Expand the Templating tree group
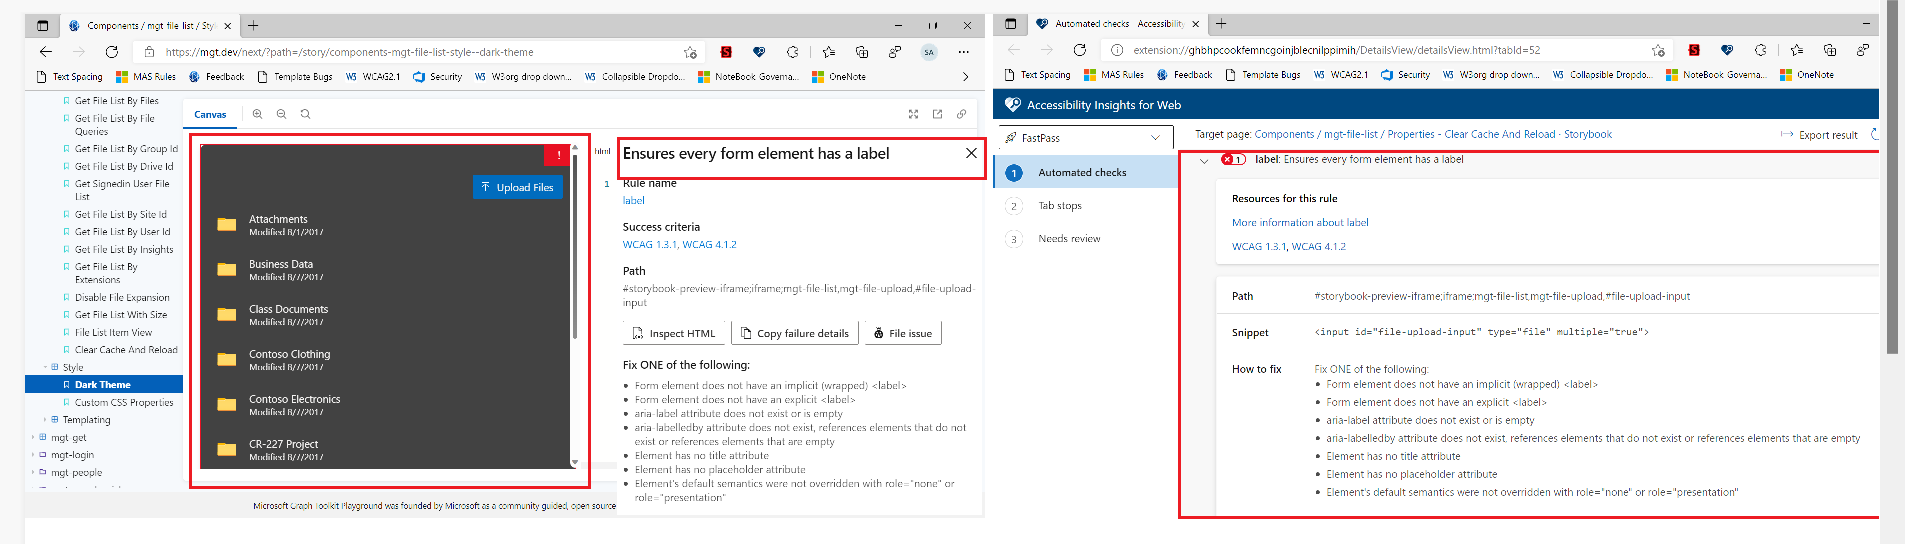The width and height of the screenshot is (1905, 544). pyautogui.click(x=45, y=420)
